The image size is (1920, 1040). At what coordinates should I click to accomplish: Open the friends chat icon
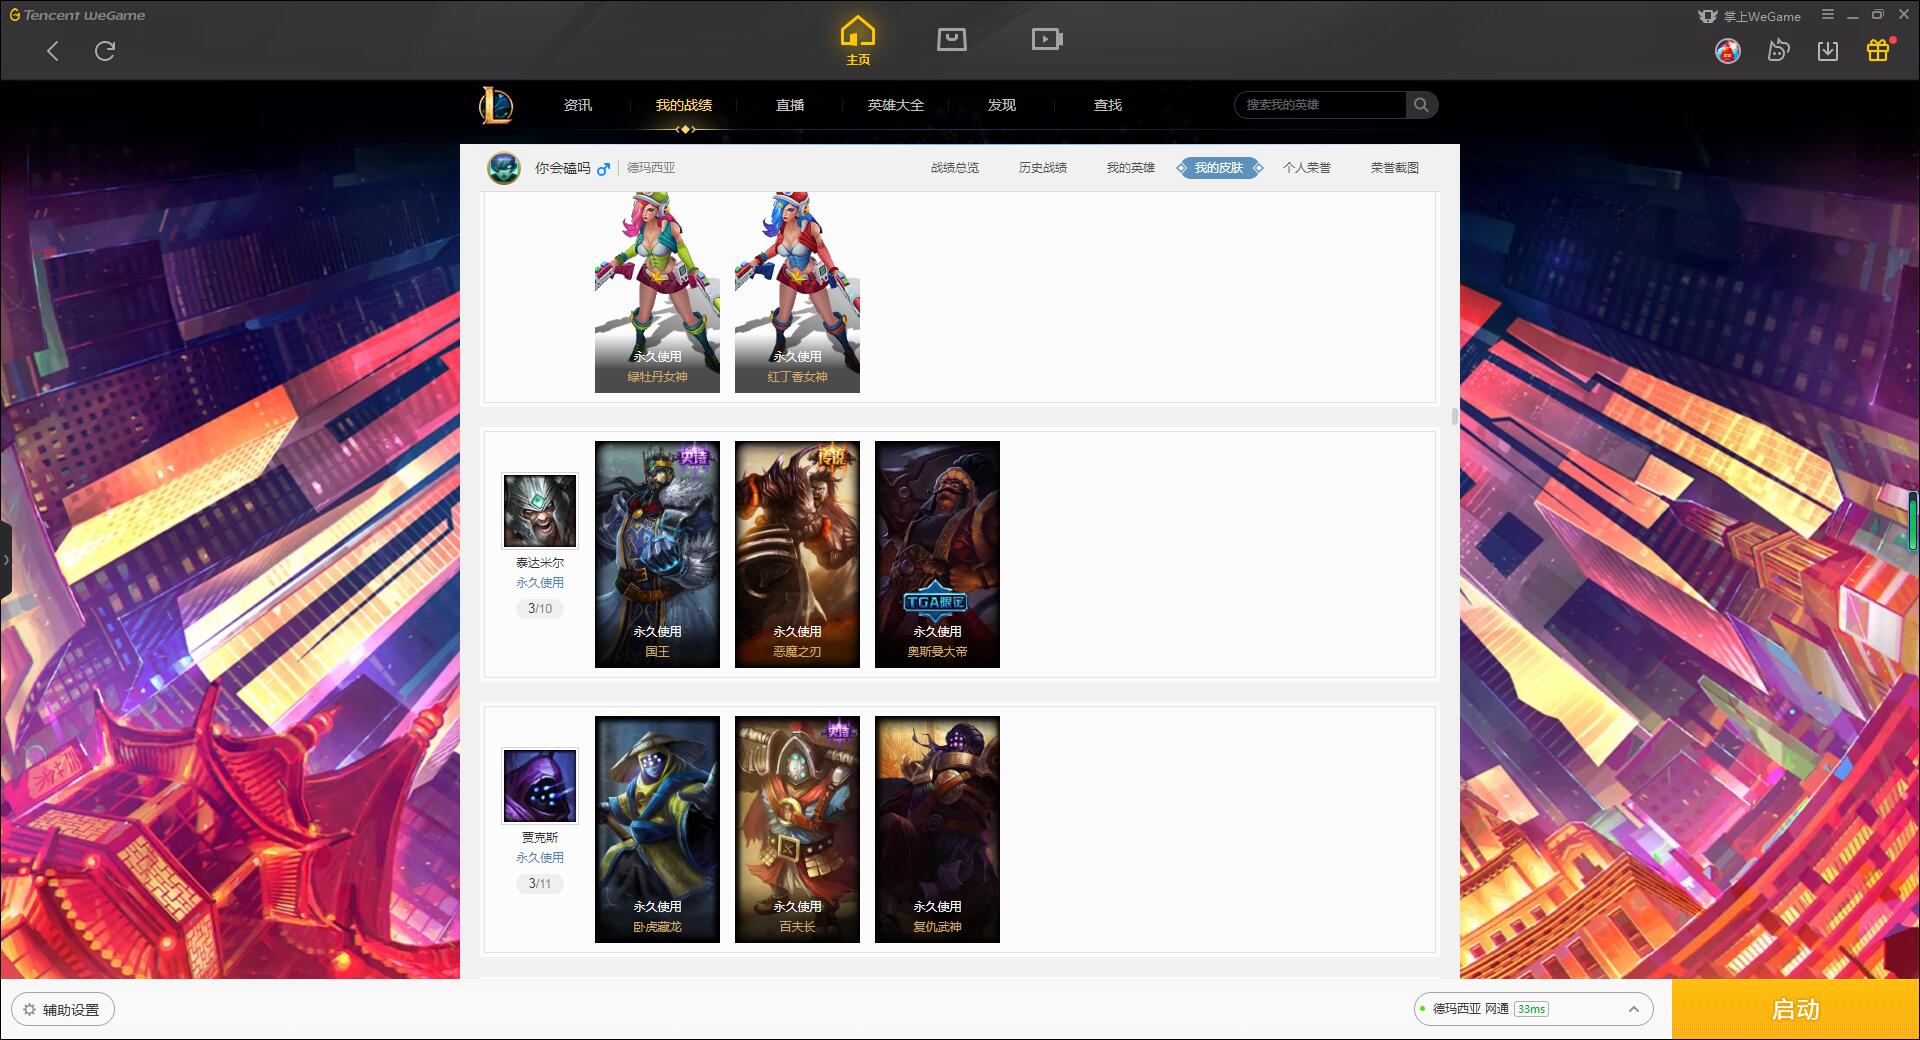click(1778, 50)
